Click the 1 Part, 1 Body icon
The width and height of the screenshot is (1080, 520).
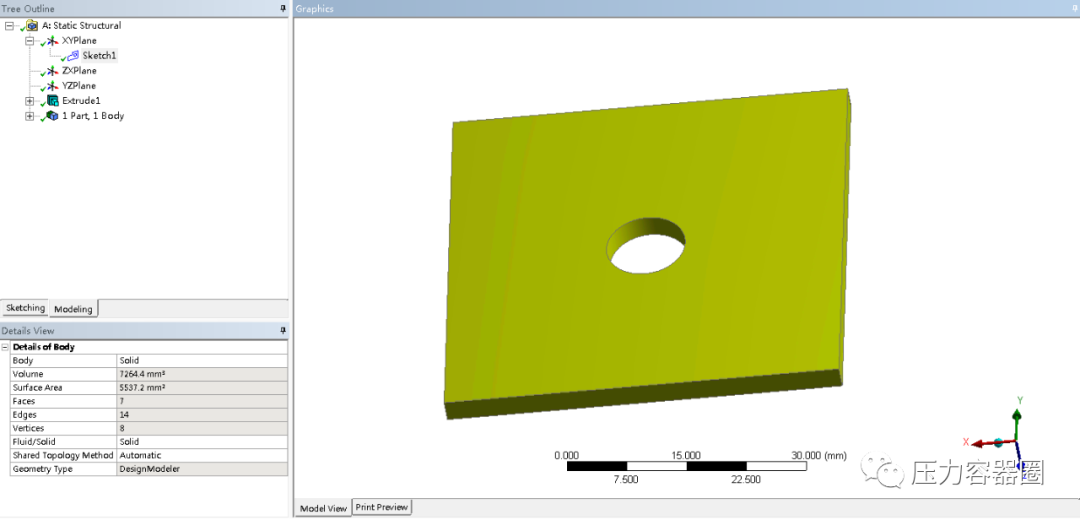pos(52,116)
